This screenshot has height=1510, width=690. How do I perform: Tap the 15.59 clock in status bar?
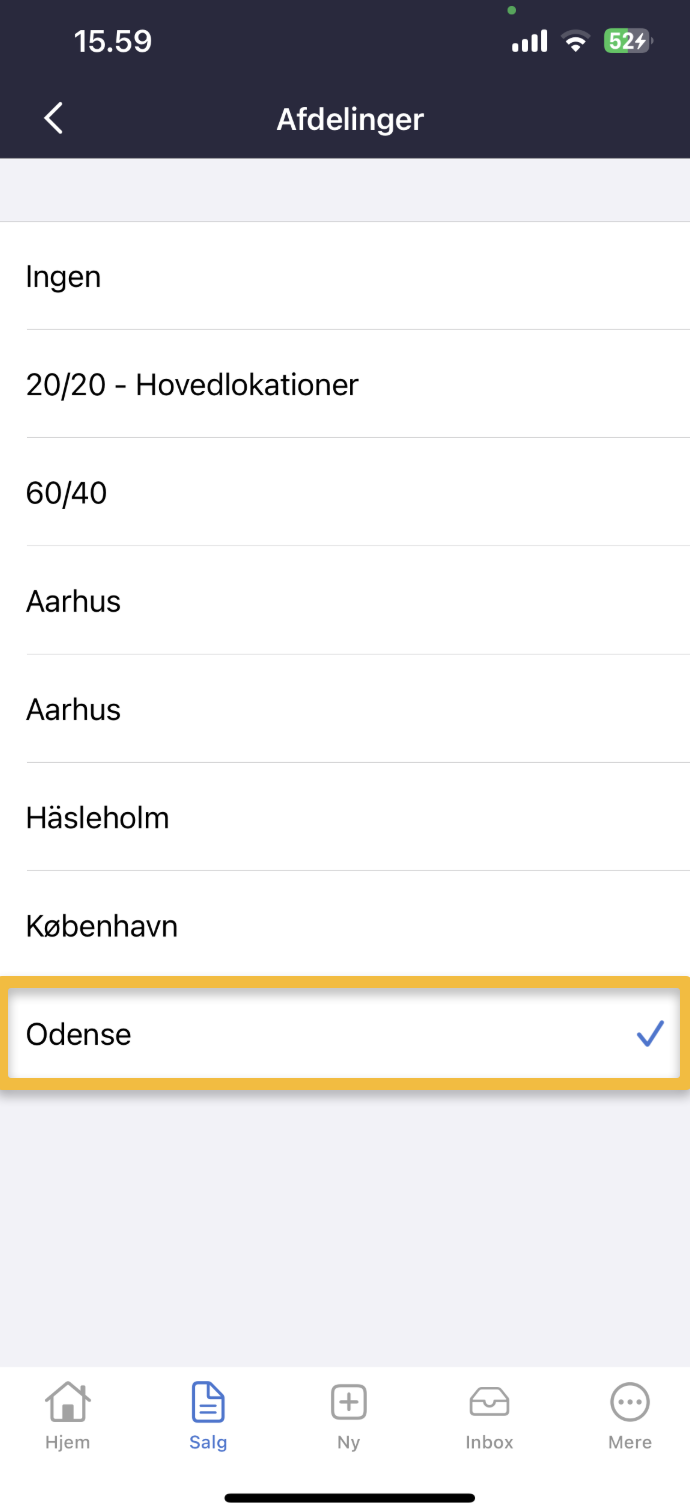[113, 41]
